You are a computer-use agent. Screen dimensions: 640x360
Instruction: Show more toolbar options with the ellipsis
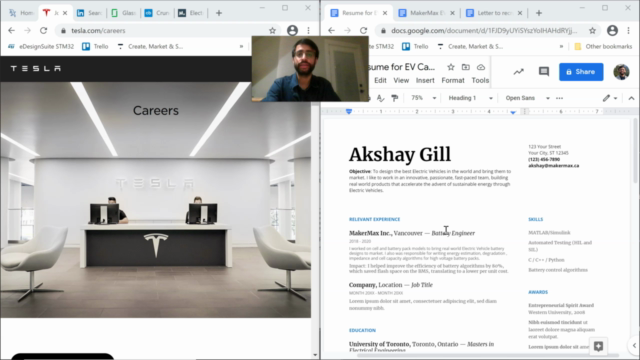click(x=559, y=98)
